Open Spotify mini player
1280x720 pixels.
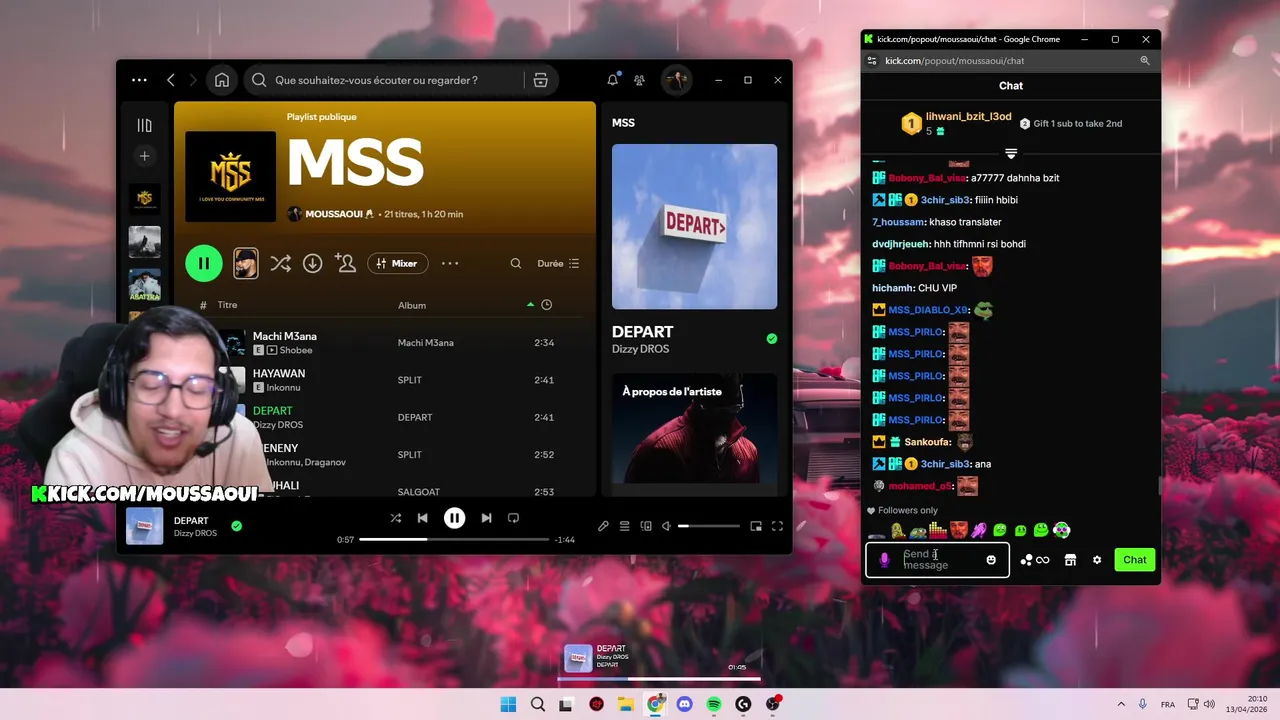pos(756,526)
